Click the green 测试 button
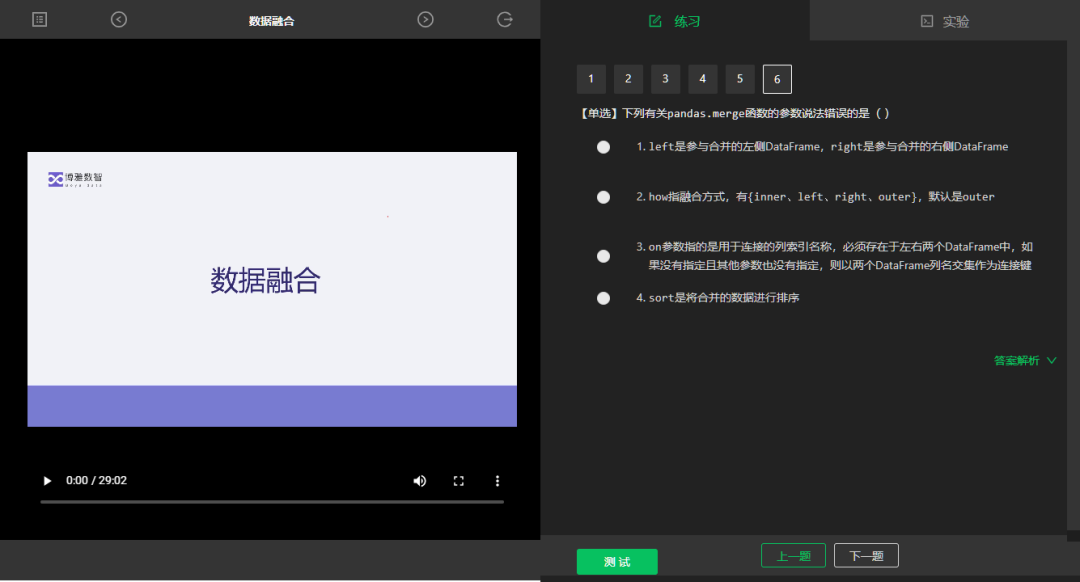The image size is (1080, 582). pos(617,562)
